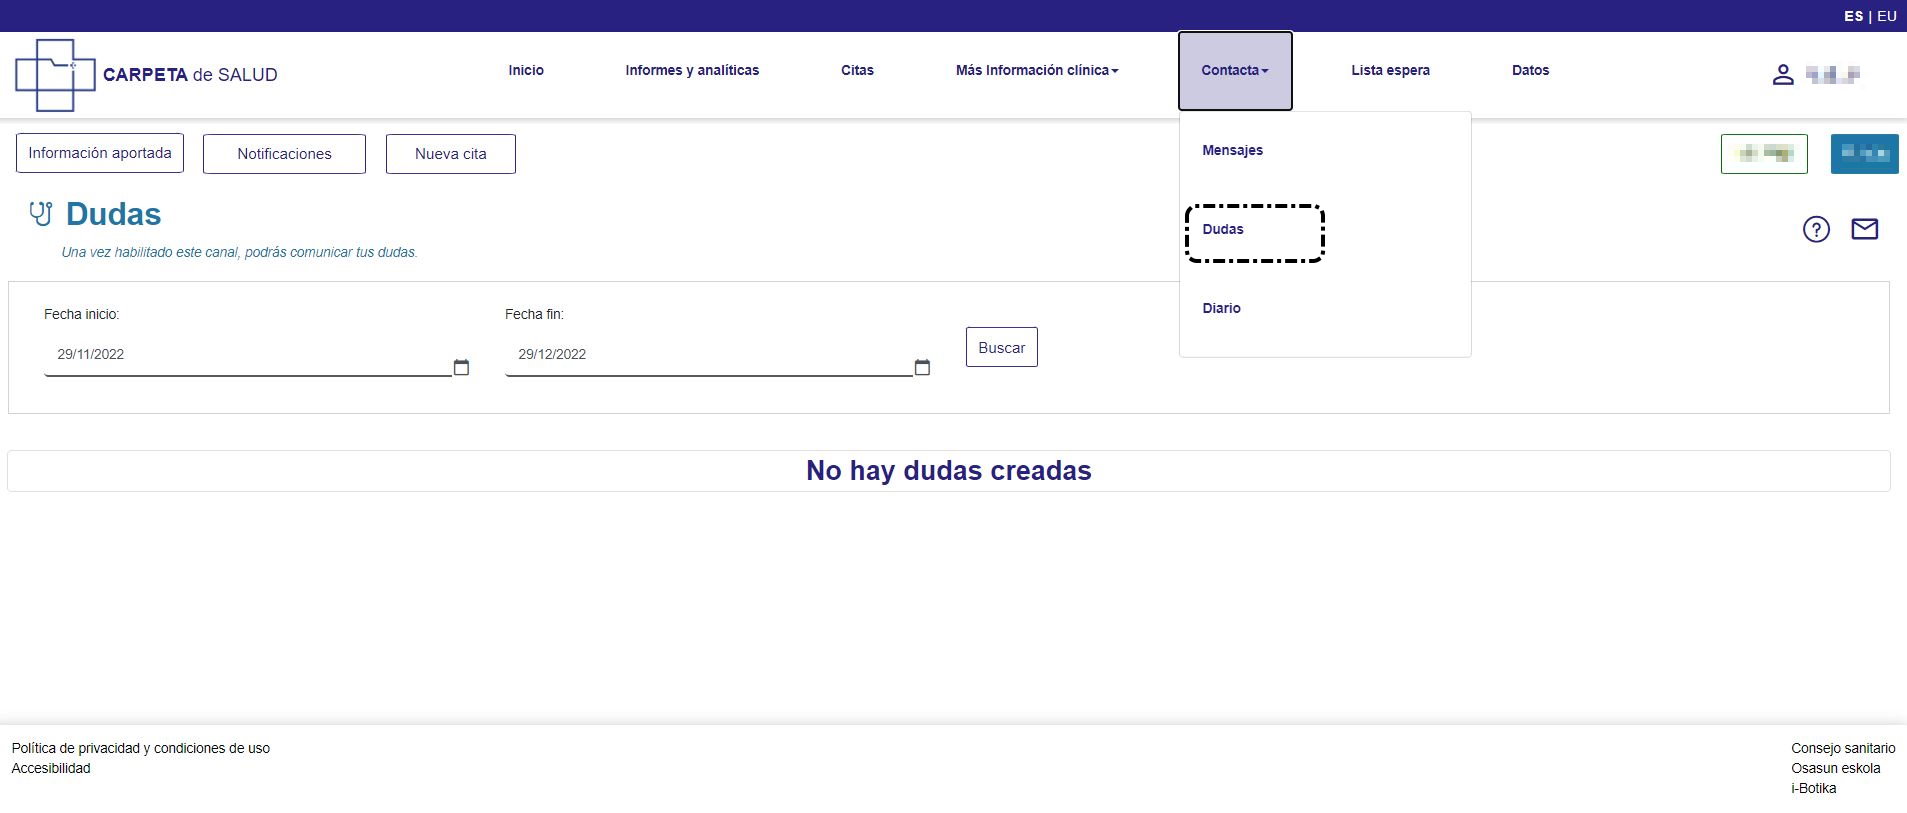Open calendar picker for Fecha fin

tap(922, 367)
